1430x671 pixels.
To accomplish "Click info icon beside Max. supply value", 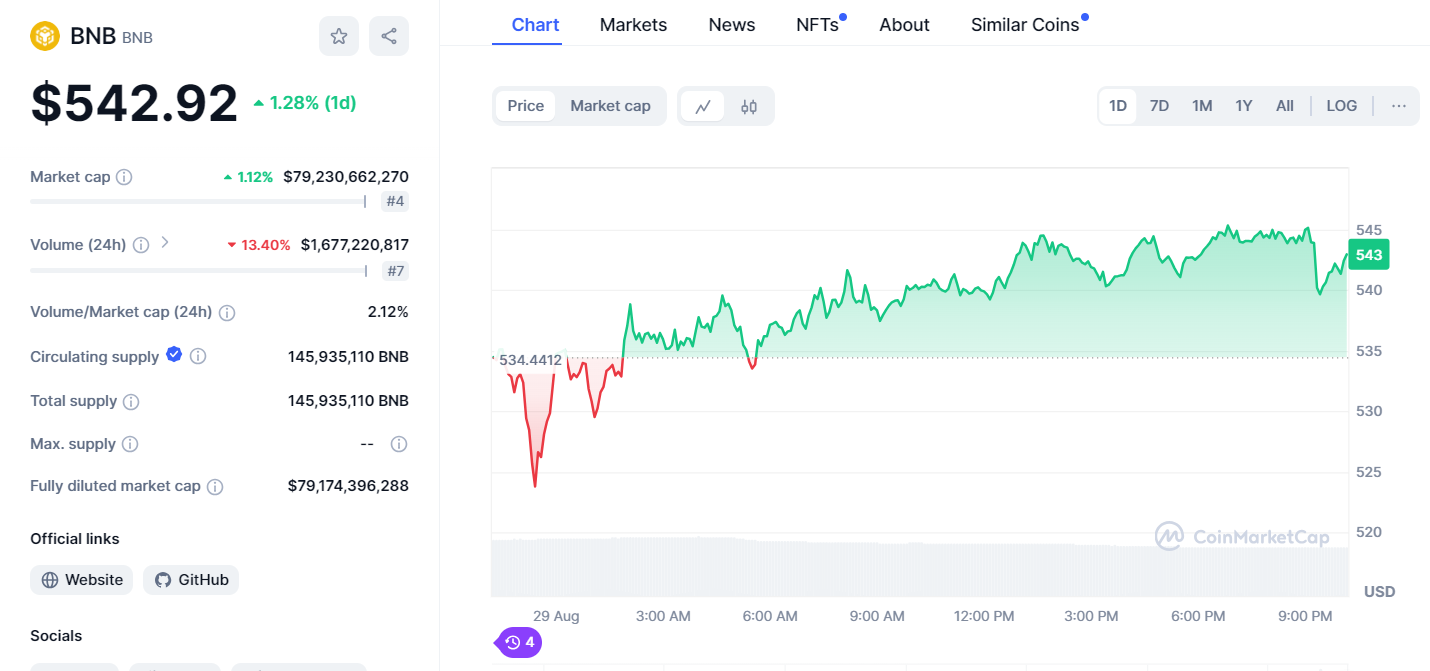I will pyautogui.click(x=399, y=444).
